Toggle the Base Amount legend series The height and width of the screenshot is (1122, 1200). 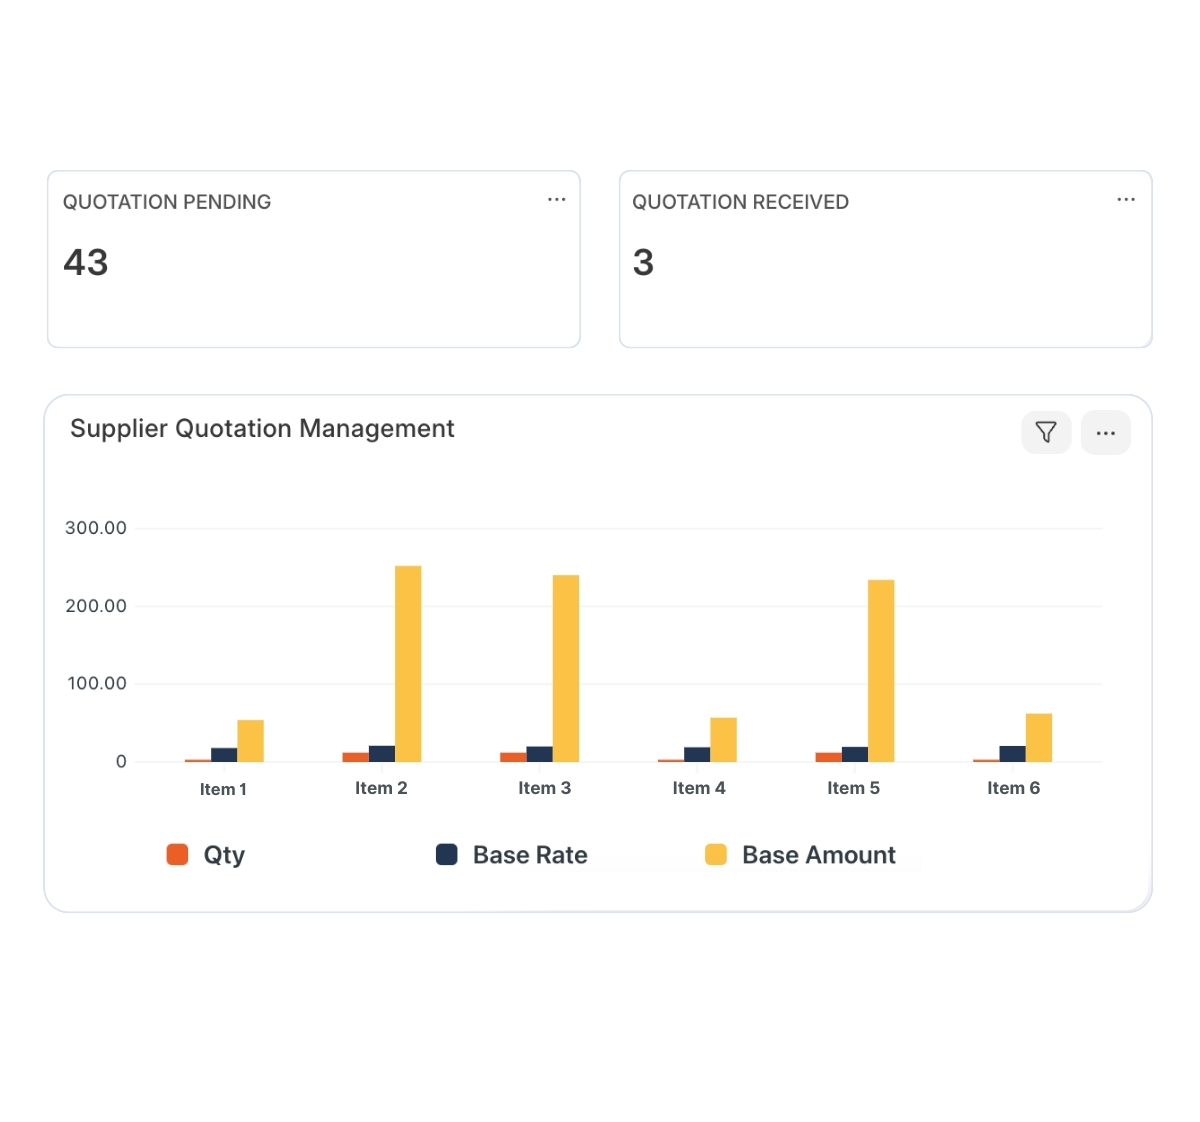click(x=818, y=855)
